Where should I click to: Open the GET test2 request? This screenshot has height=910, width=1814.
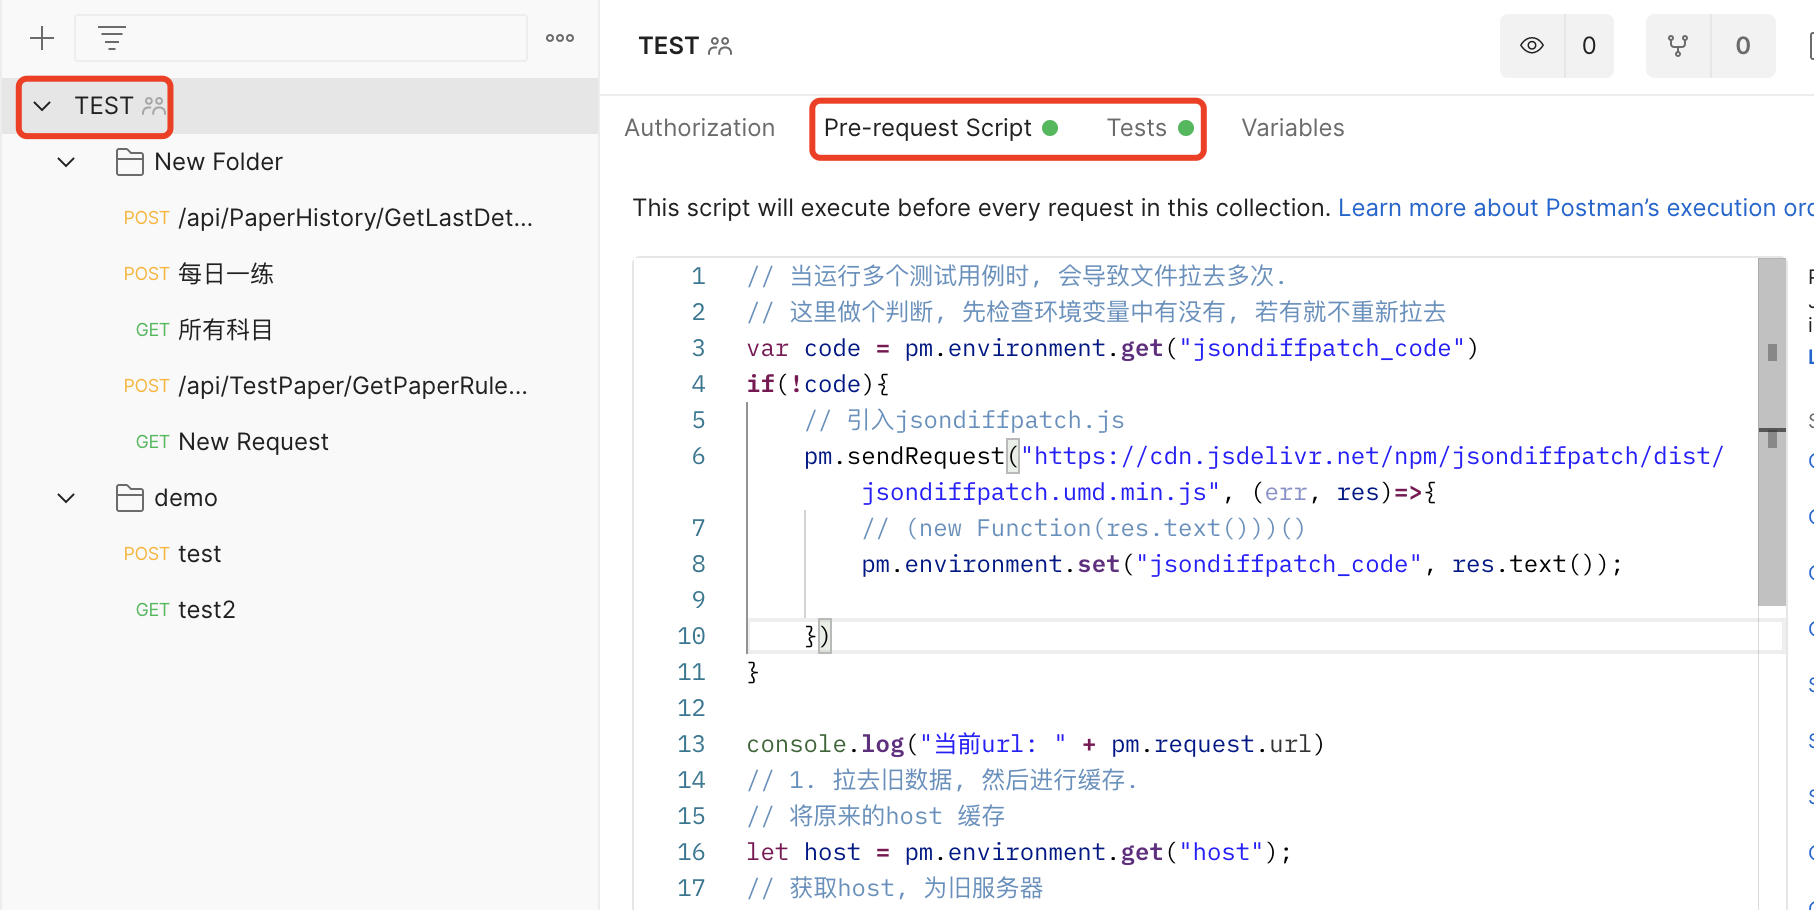coord(206,610)
